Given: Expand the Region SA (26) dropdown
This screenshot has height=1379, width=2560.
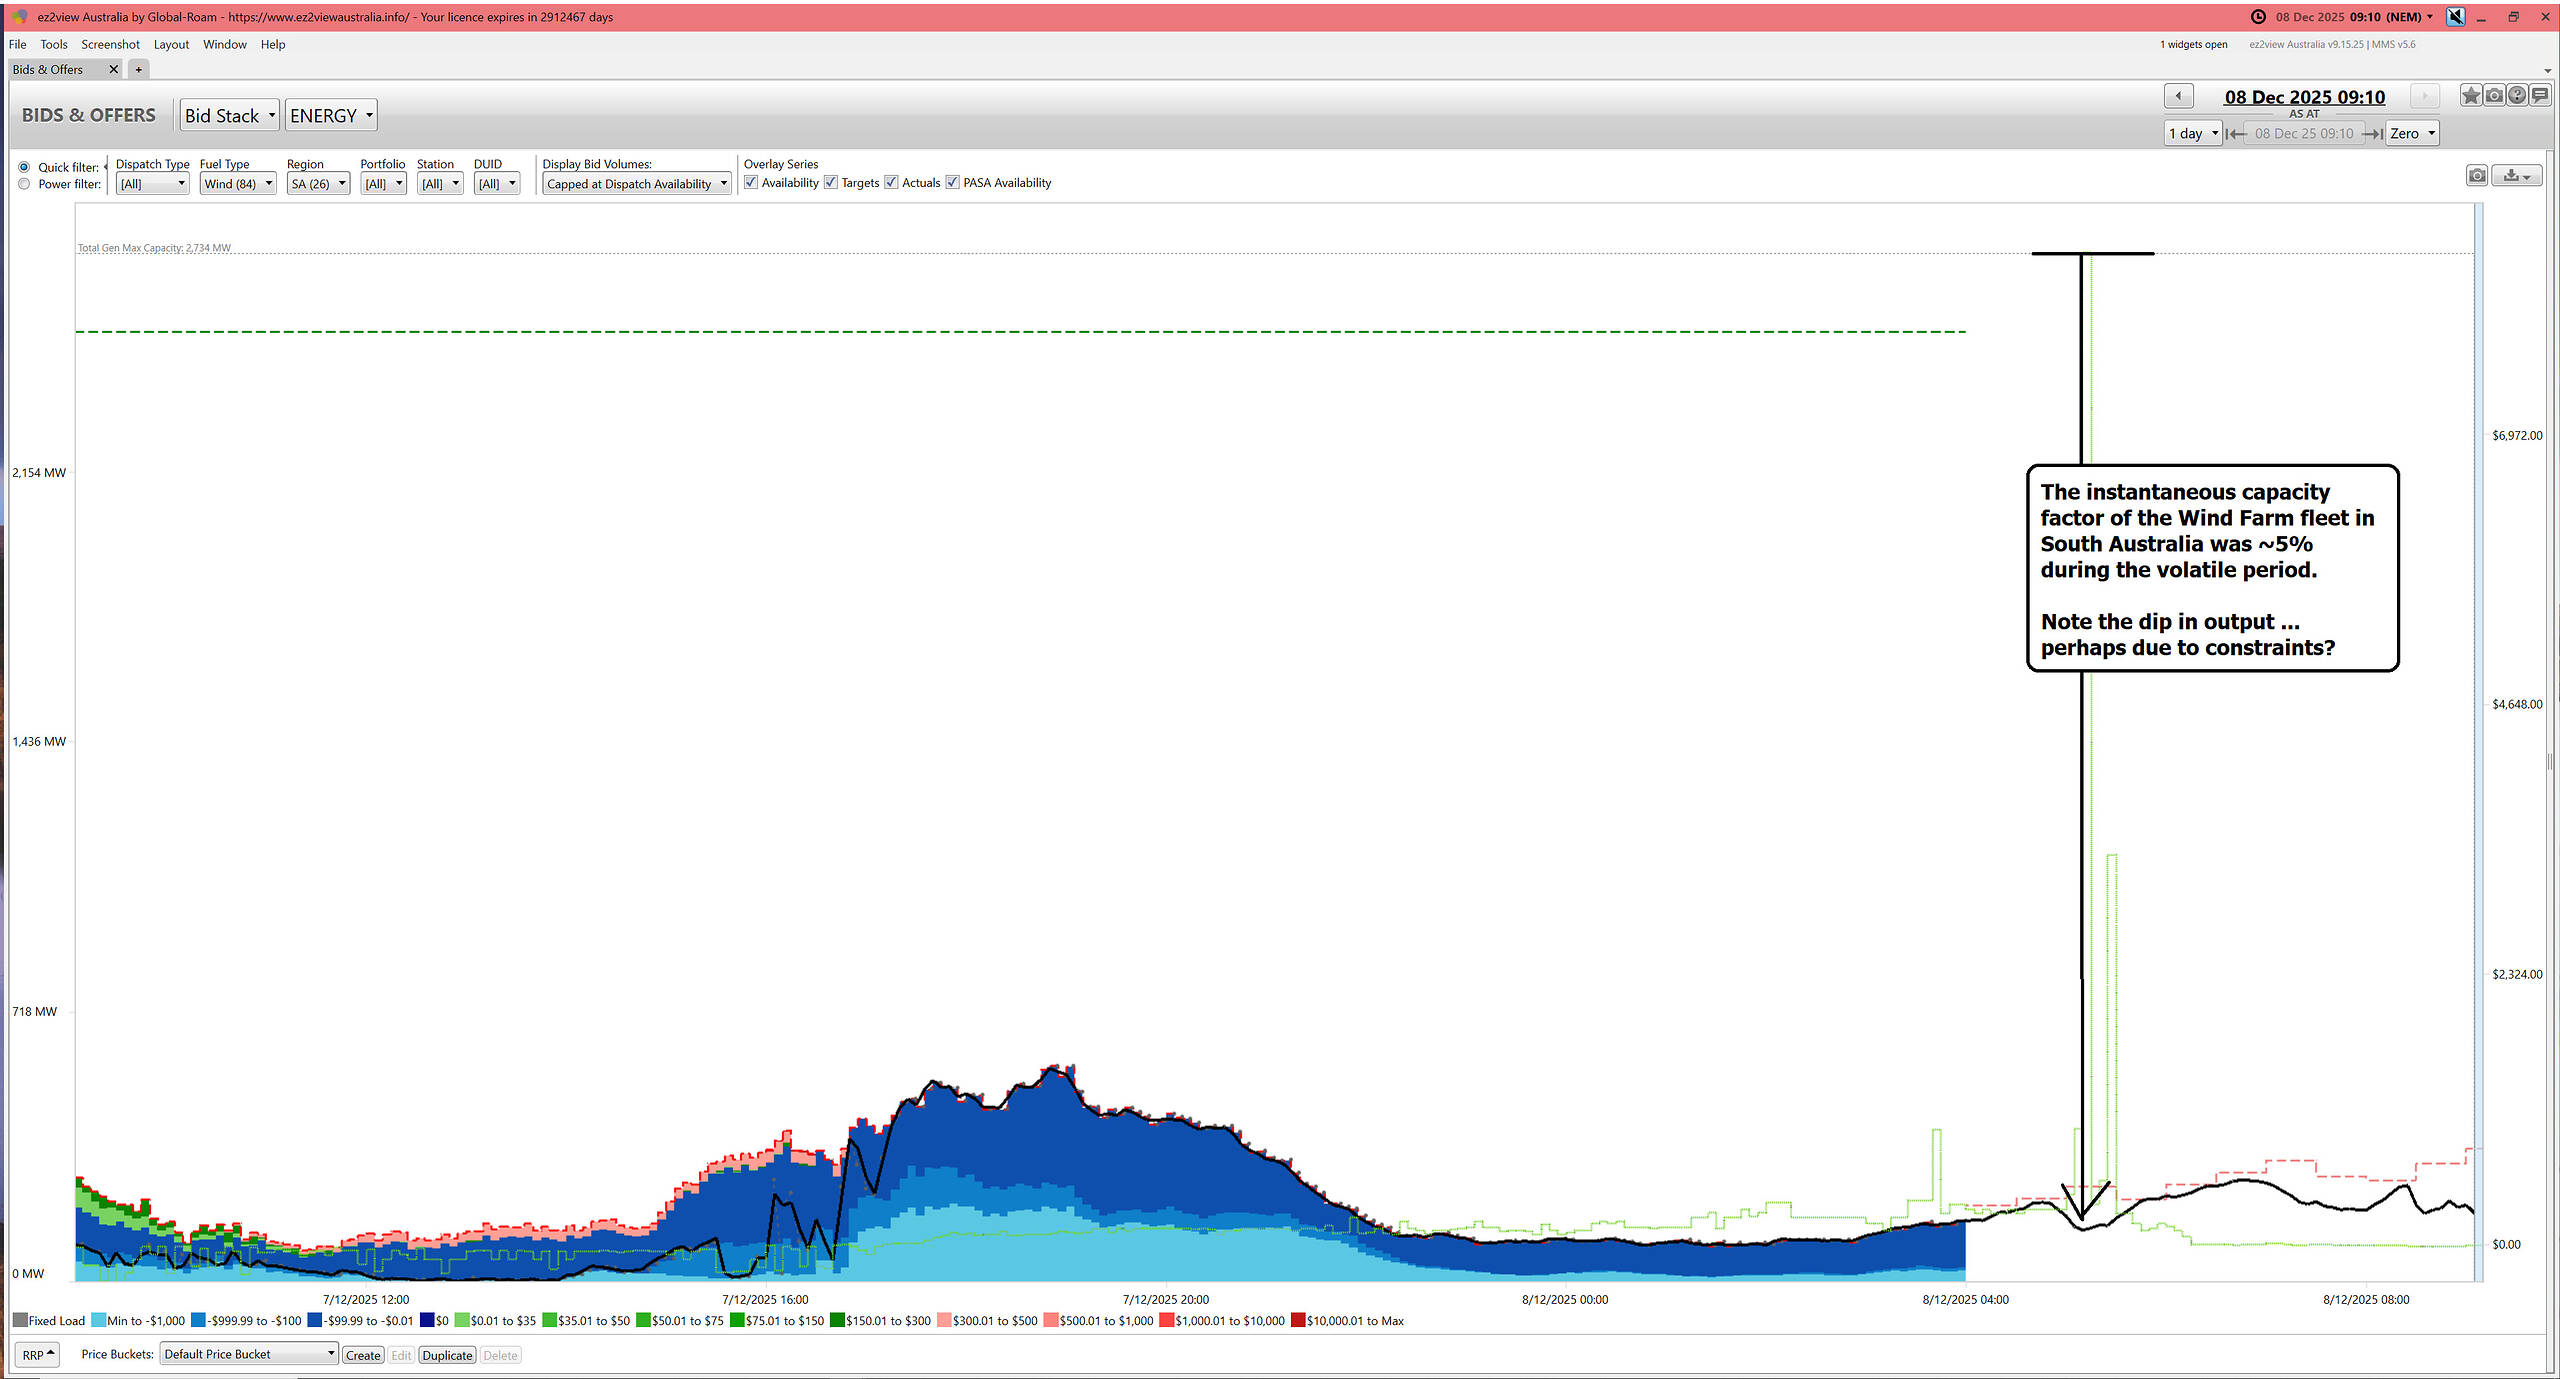Looking at the screenshot, I should (x=318, y=184).
